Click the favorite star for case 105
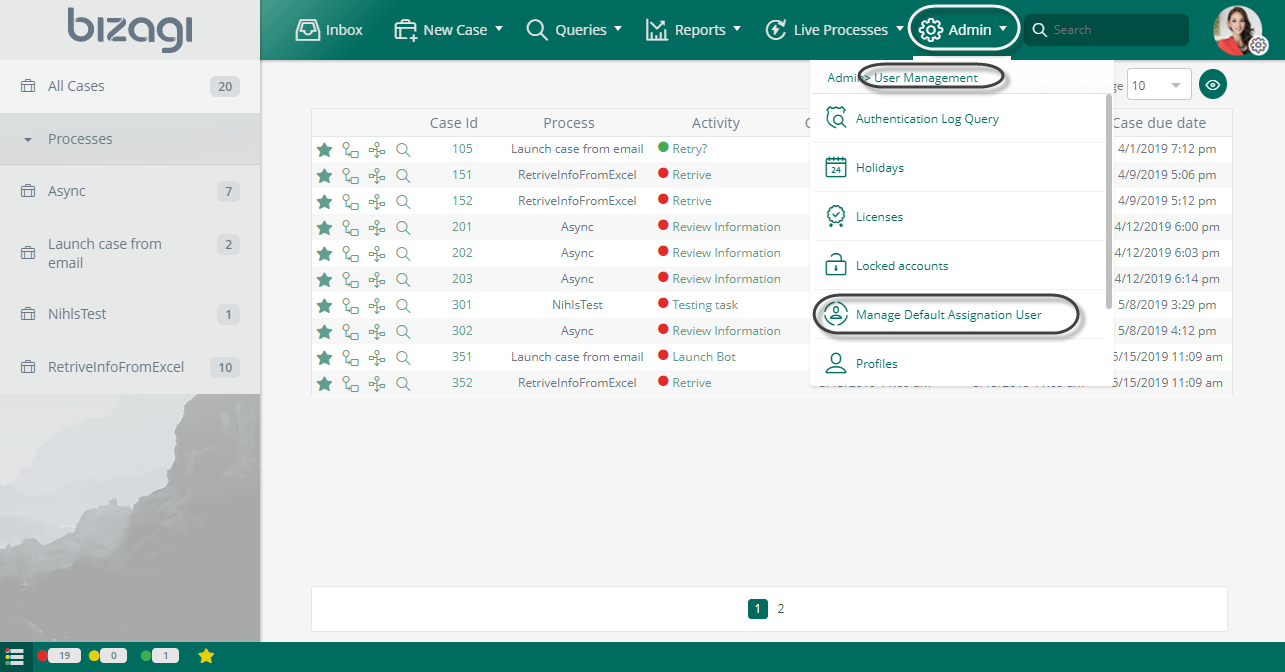The height and width of the screenshot is (672, 1285). pos(324,149)
